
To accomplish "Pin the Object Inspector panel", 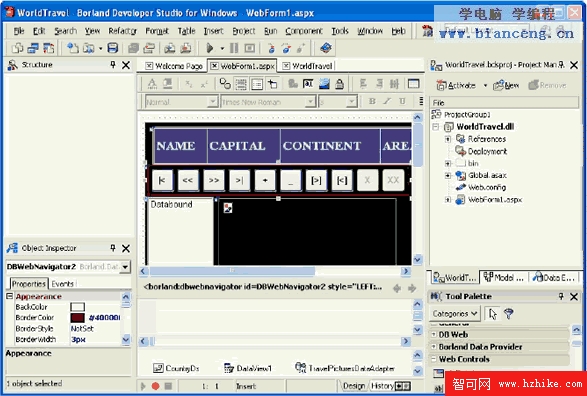I will 113,248.
